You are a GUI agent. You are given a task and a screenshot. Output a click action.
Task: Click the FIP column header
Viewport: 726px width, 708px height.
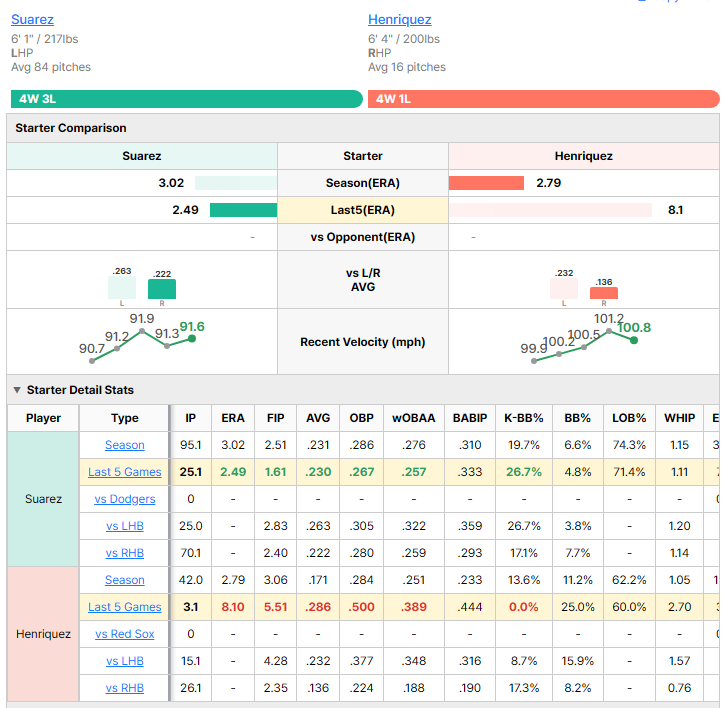pyautogui.click(x=275, y=418)
